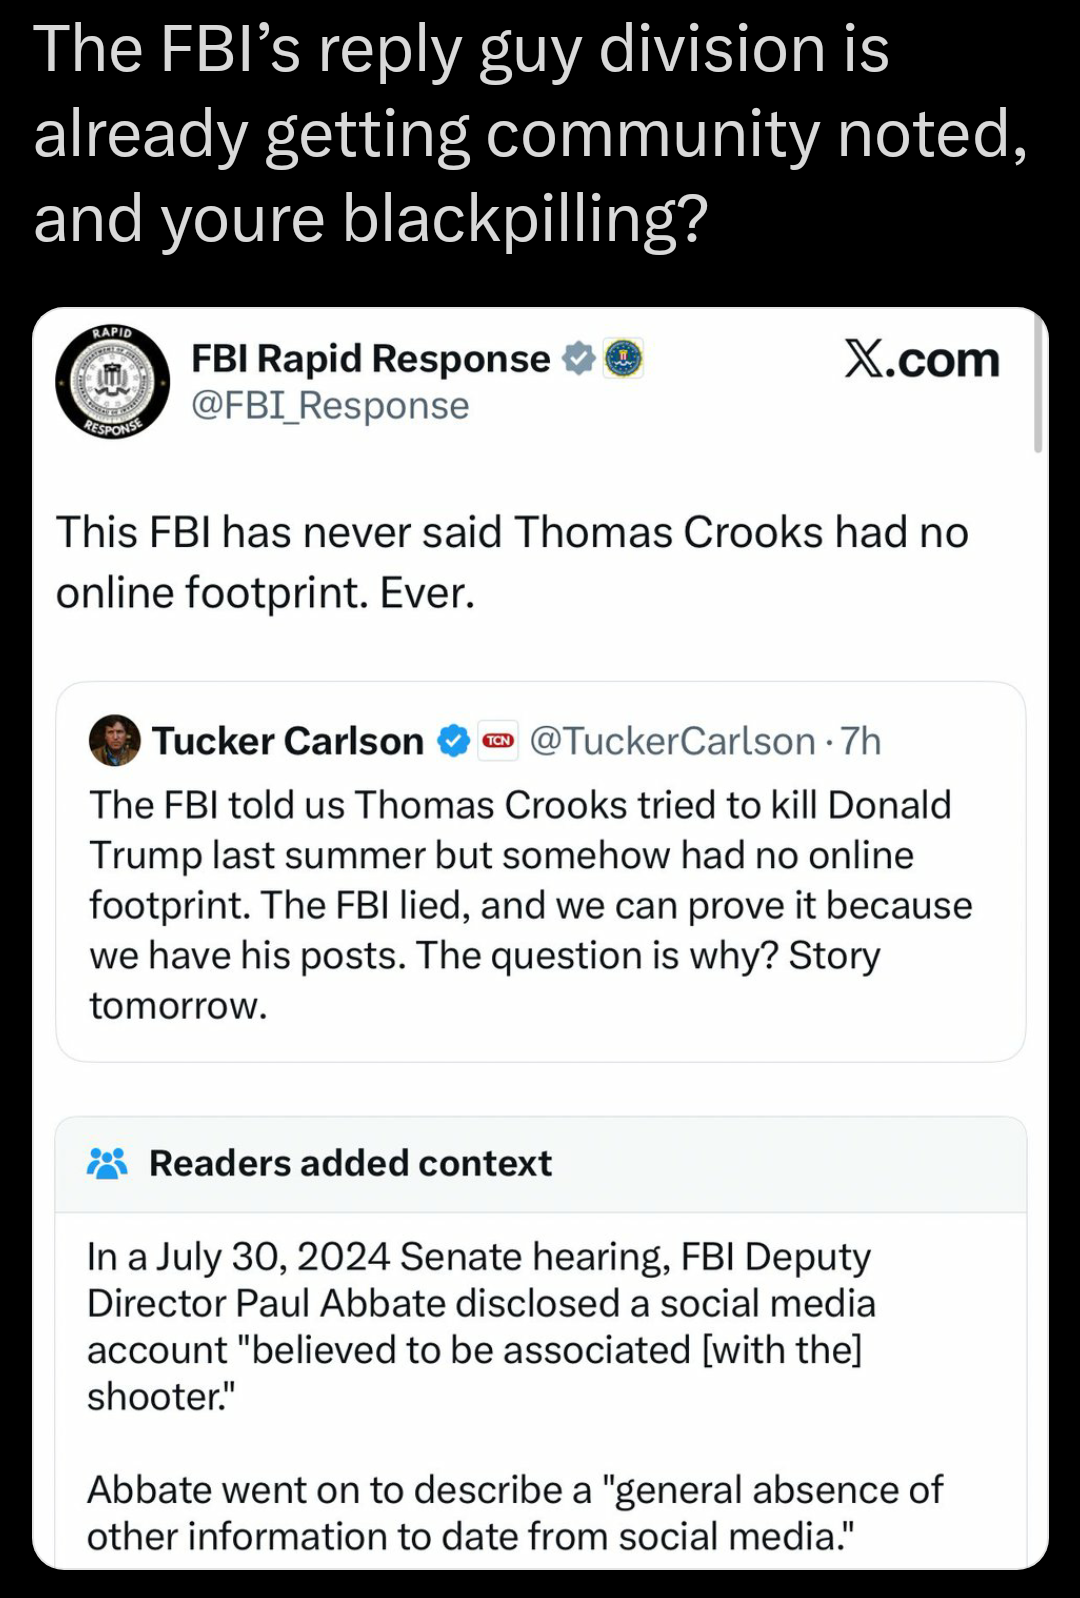Click the Readers added context people icon
Viewport: 1080px width, 1598px height.
[x=107, y=1163]
